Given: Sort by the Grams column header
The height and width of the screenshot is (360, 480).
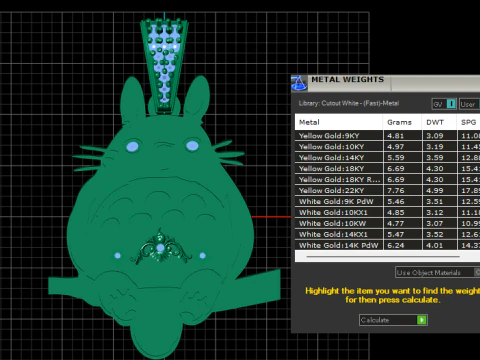Looking at the screenshot, I should coord(402,122).
